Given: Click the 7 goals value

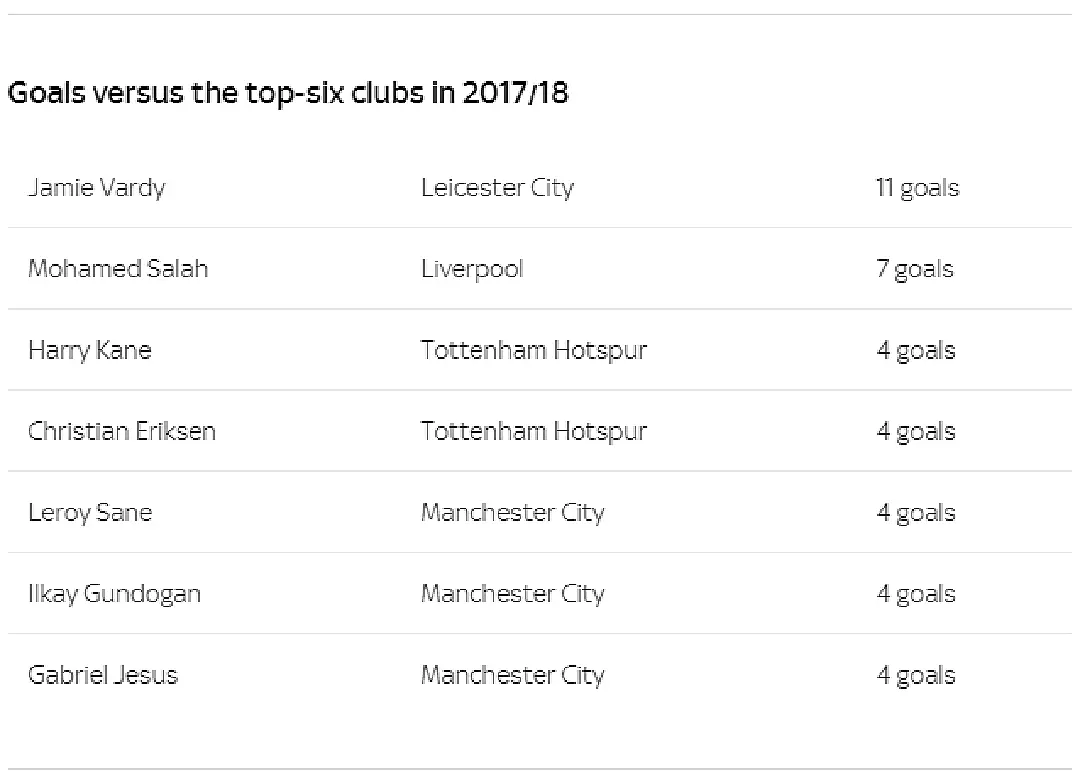Looking at the screenshot, I should tap(914, 269).
